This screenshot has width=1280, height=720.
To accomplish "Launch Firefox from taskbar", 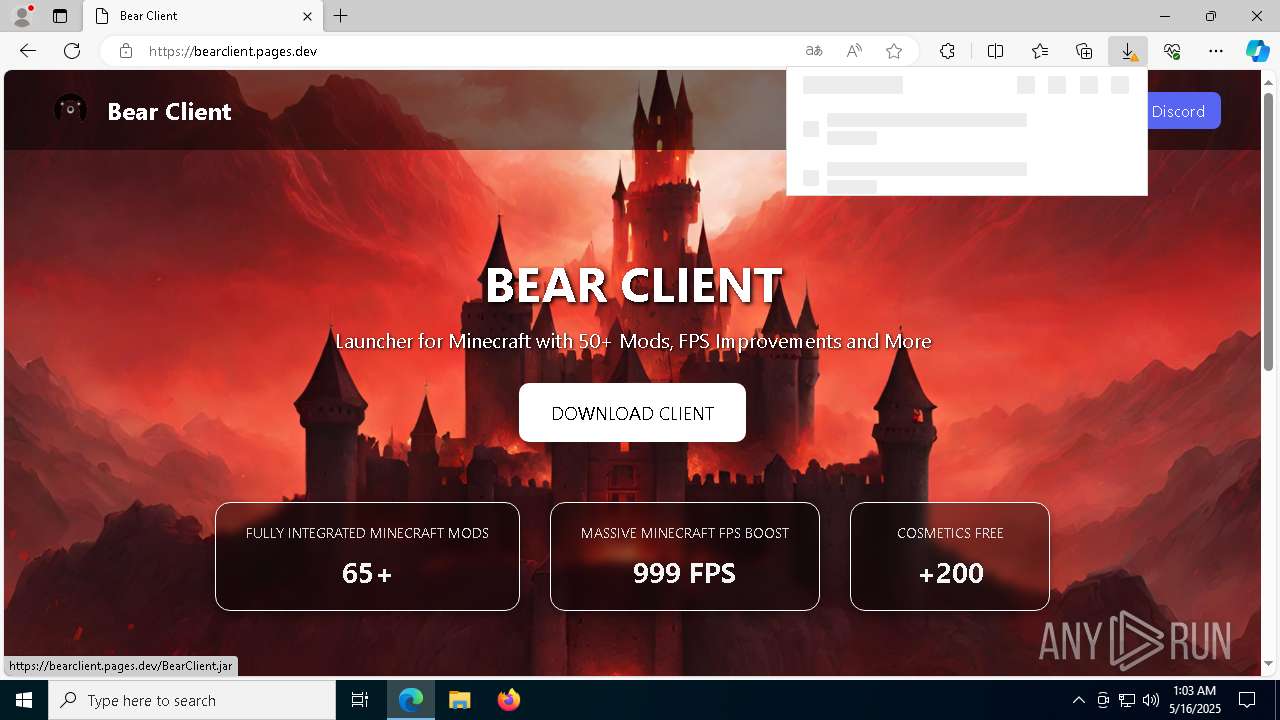I will click(508, 700).
